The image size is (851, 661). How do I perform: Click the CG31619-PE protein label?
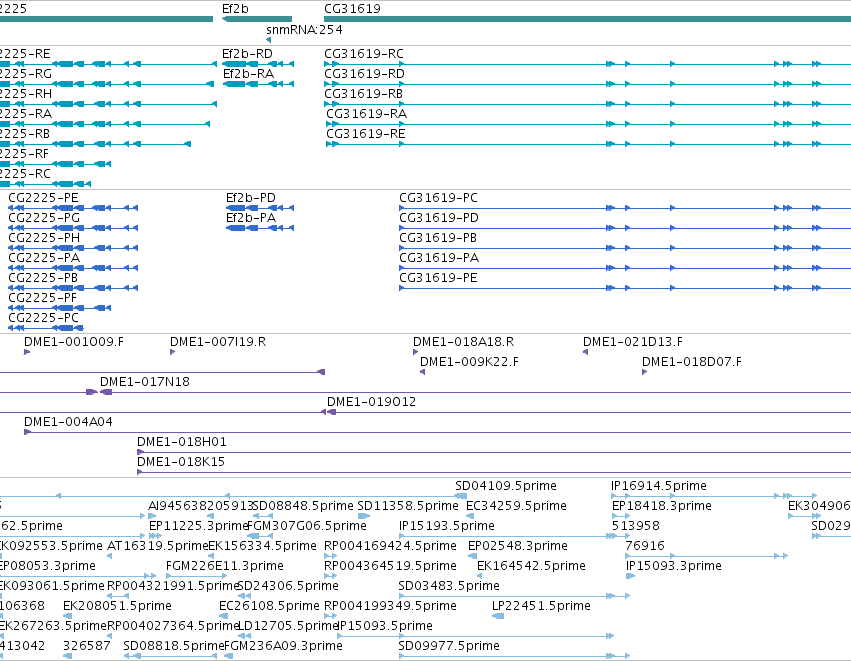click(x=439, y=278)
